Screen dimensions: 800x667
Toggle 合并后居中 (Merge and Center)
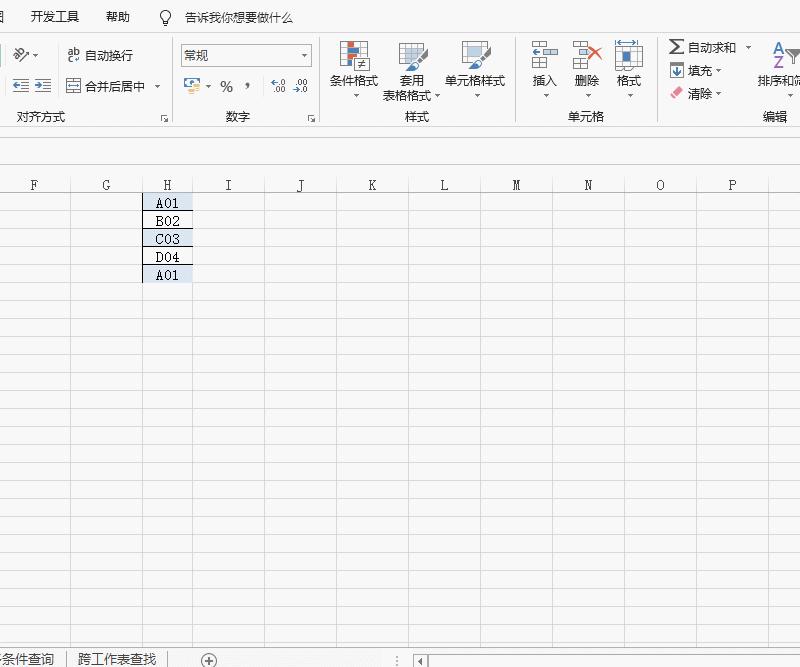coord(103,86)
